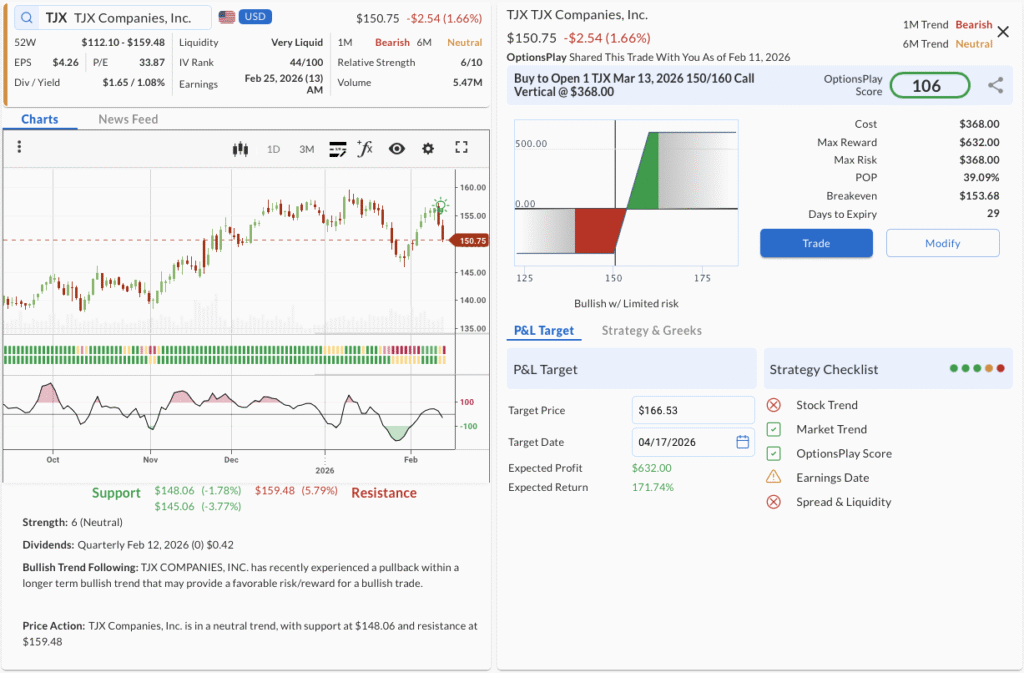
Task: Open the calendar picker for Target Date
Action: 742,442
